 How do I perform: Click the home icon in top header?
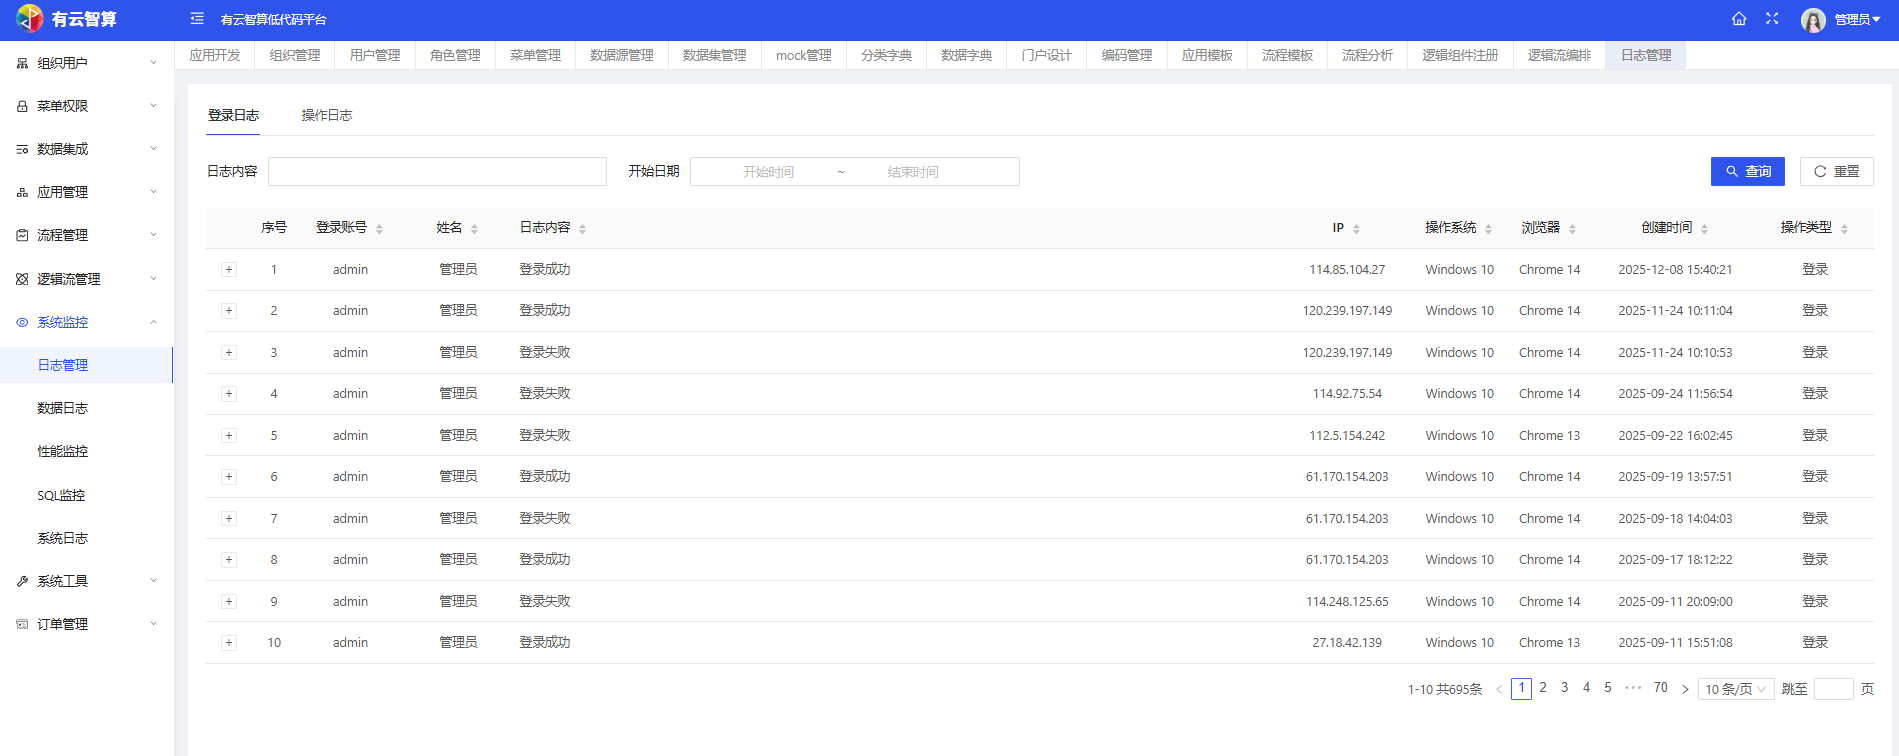(x=1739, y=19)
